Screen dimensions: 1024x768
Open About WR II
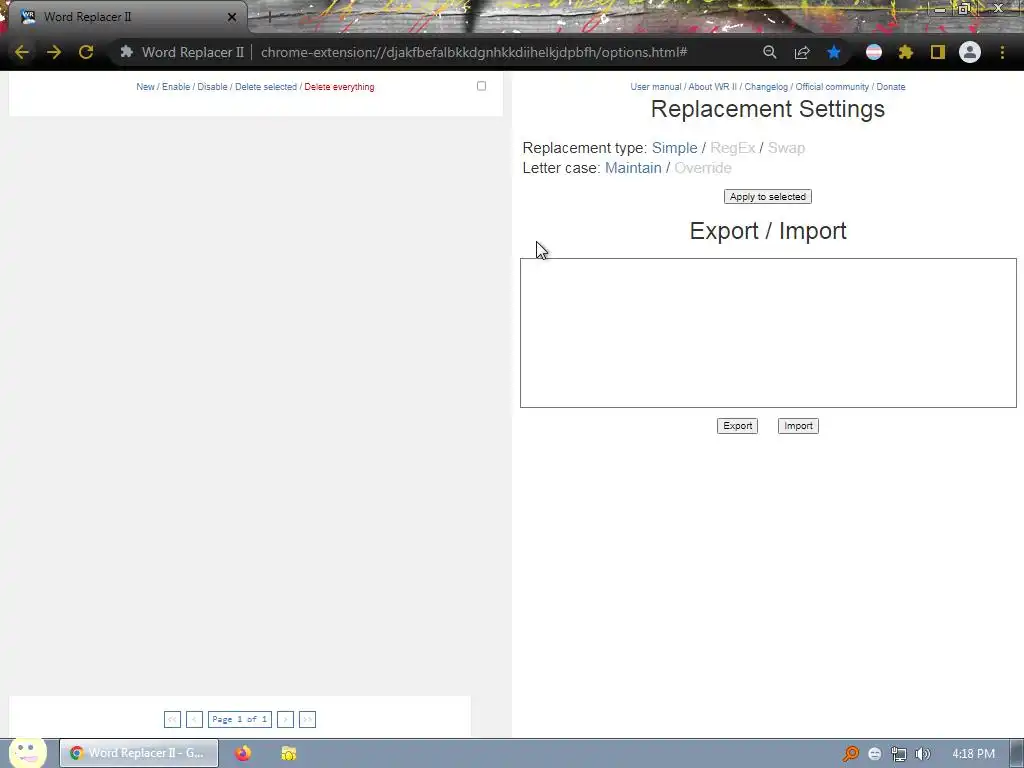[x=712, y=87]
